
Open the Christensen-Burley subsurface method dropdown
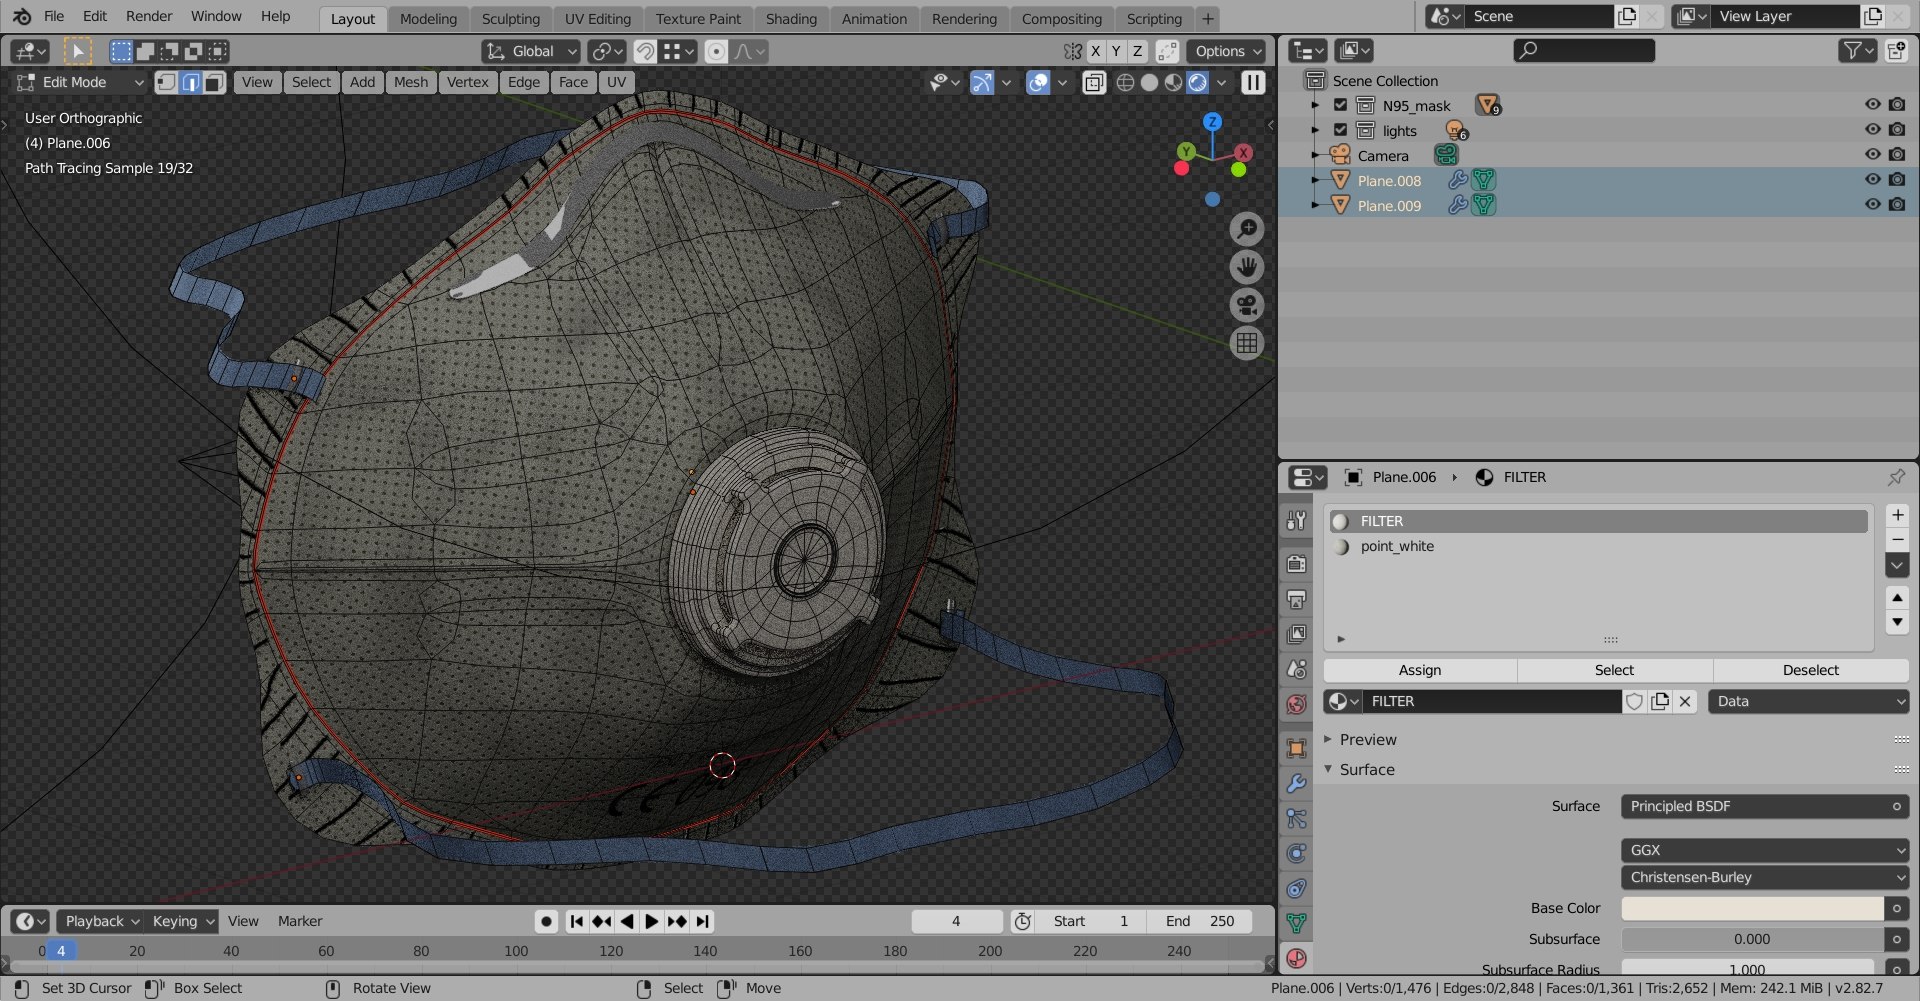[1764, 877]
